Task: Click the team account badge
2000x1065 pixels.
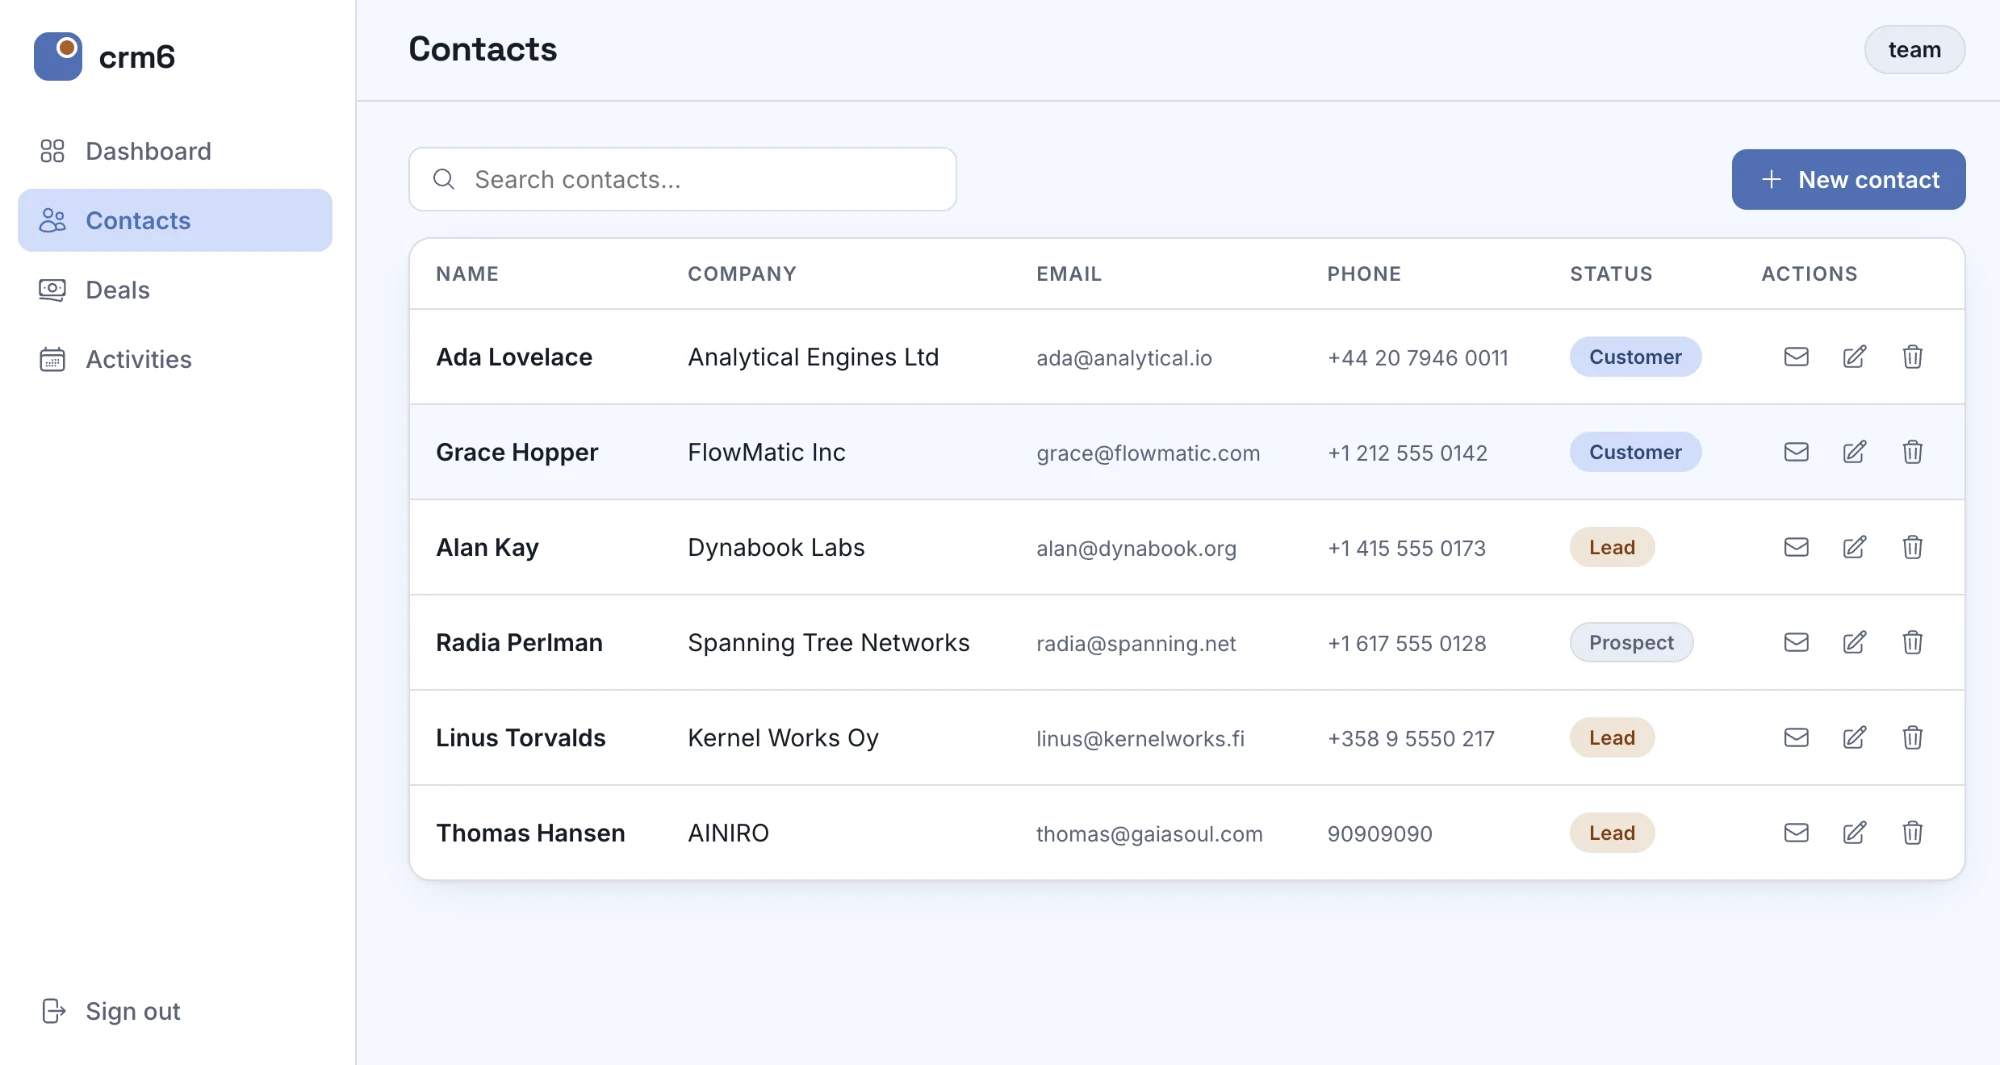Action: tap(1914, 50)
